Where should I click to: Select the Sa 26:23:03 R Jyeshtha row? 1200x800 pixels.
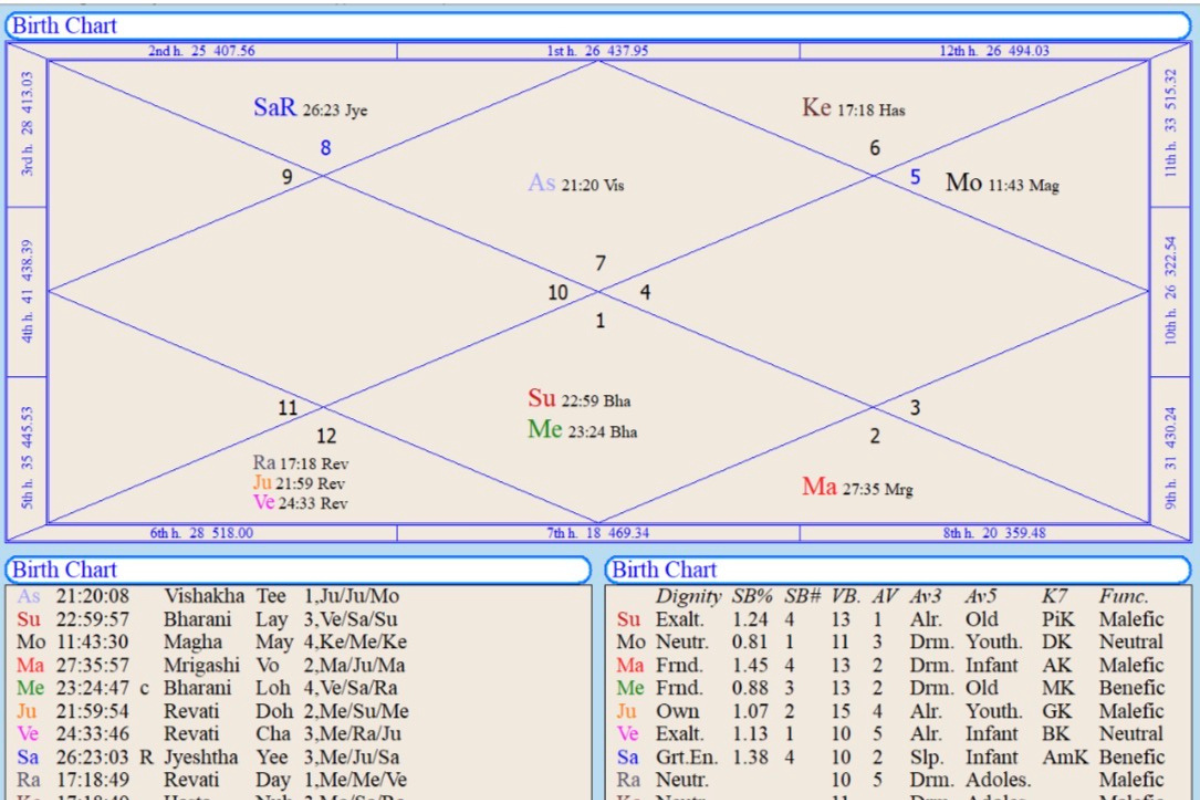pyautogui.click(x=298, y=757)
